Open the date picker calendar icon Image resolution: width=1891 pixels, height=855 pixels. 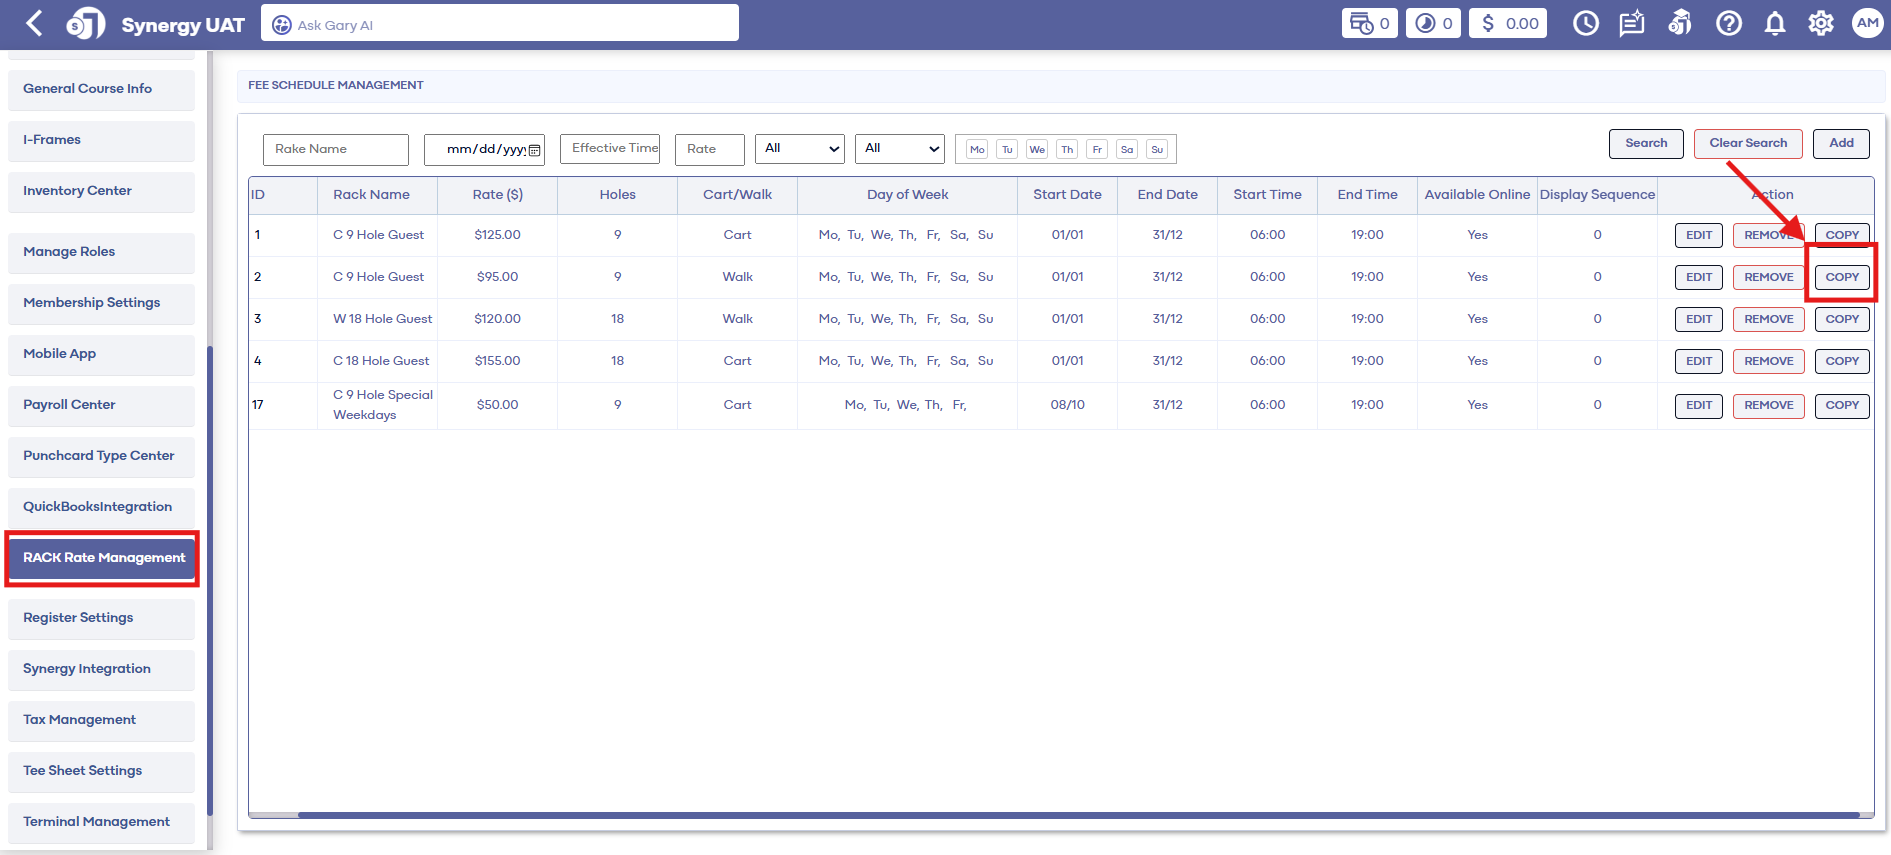[x=535, y=150]
